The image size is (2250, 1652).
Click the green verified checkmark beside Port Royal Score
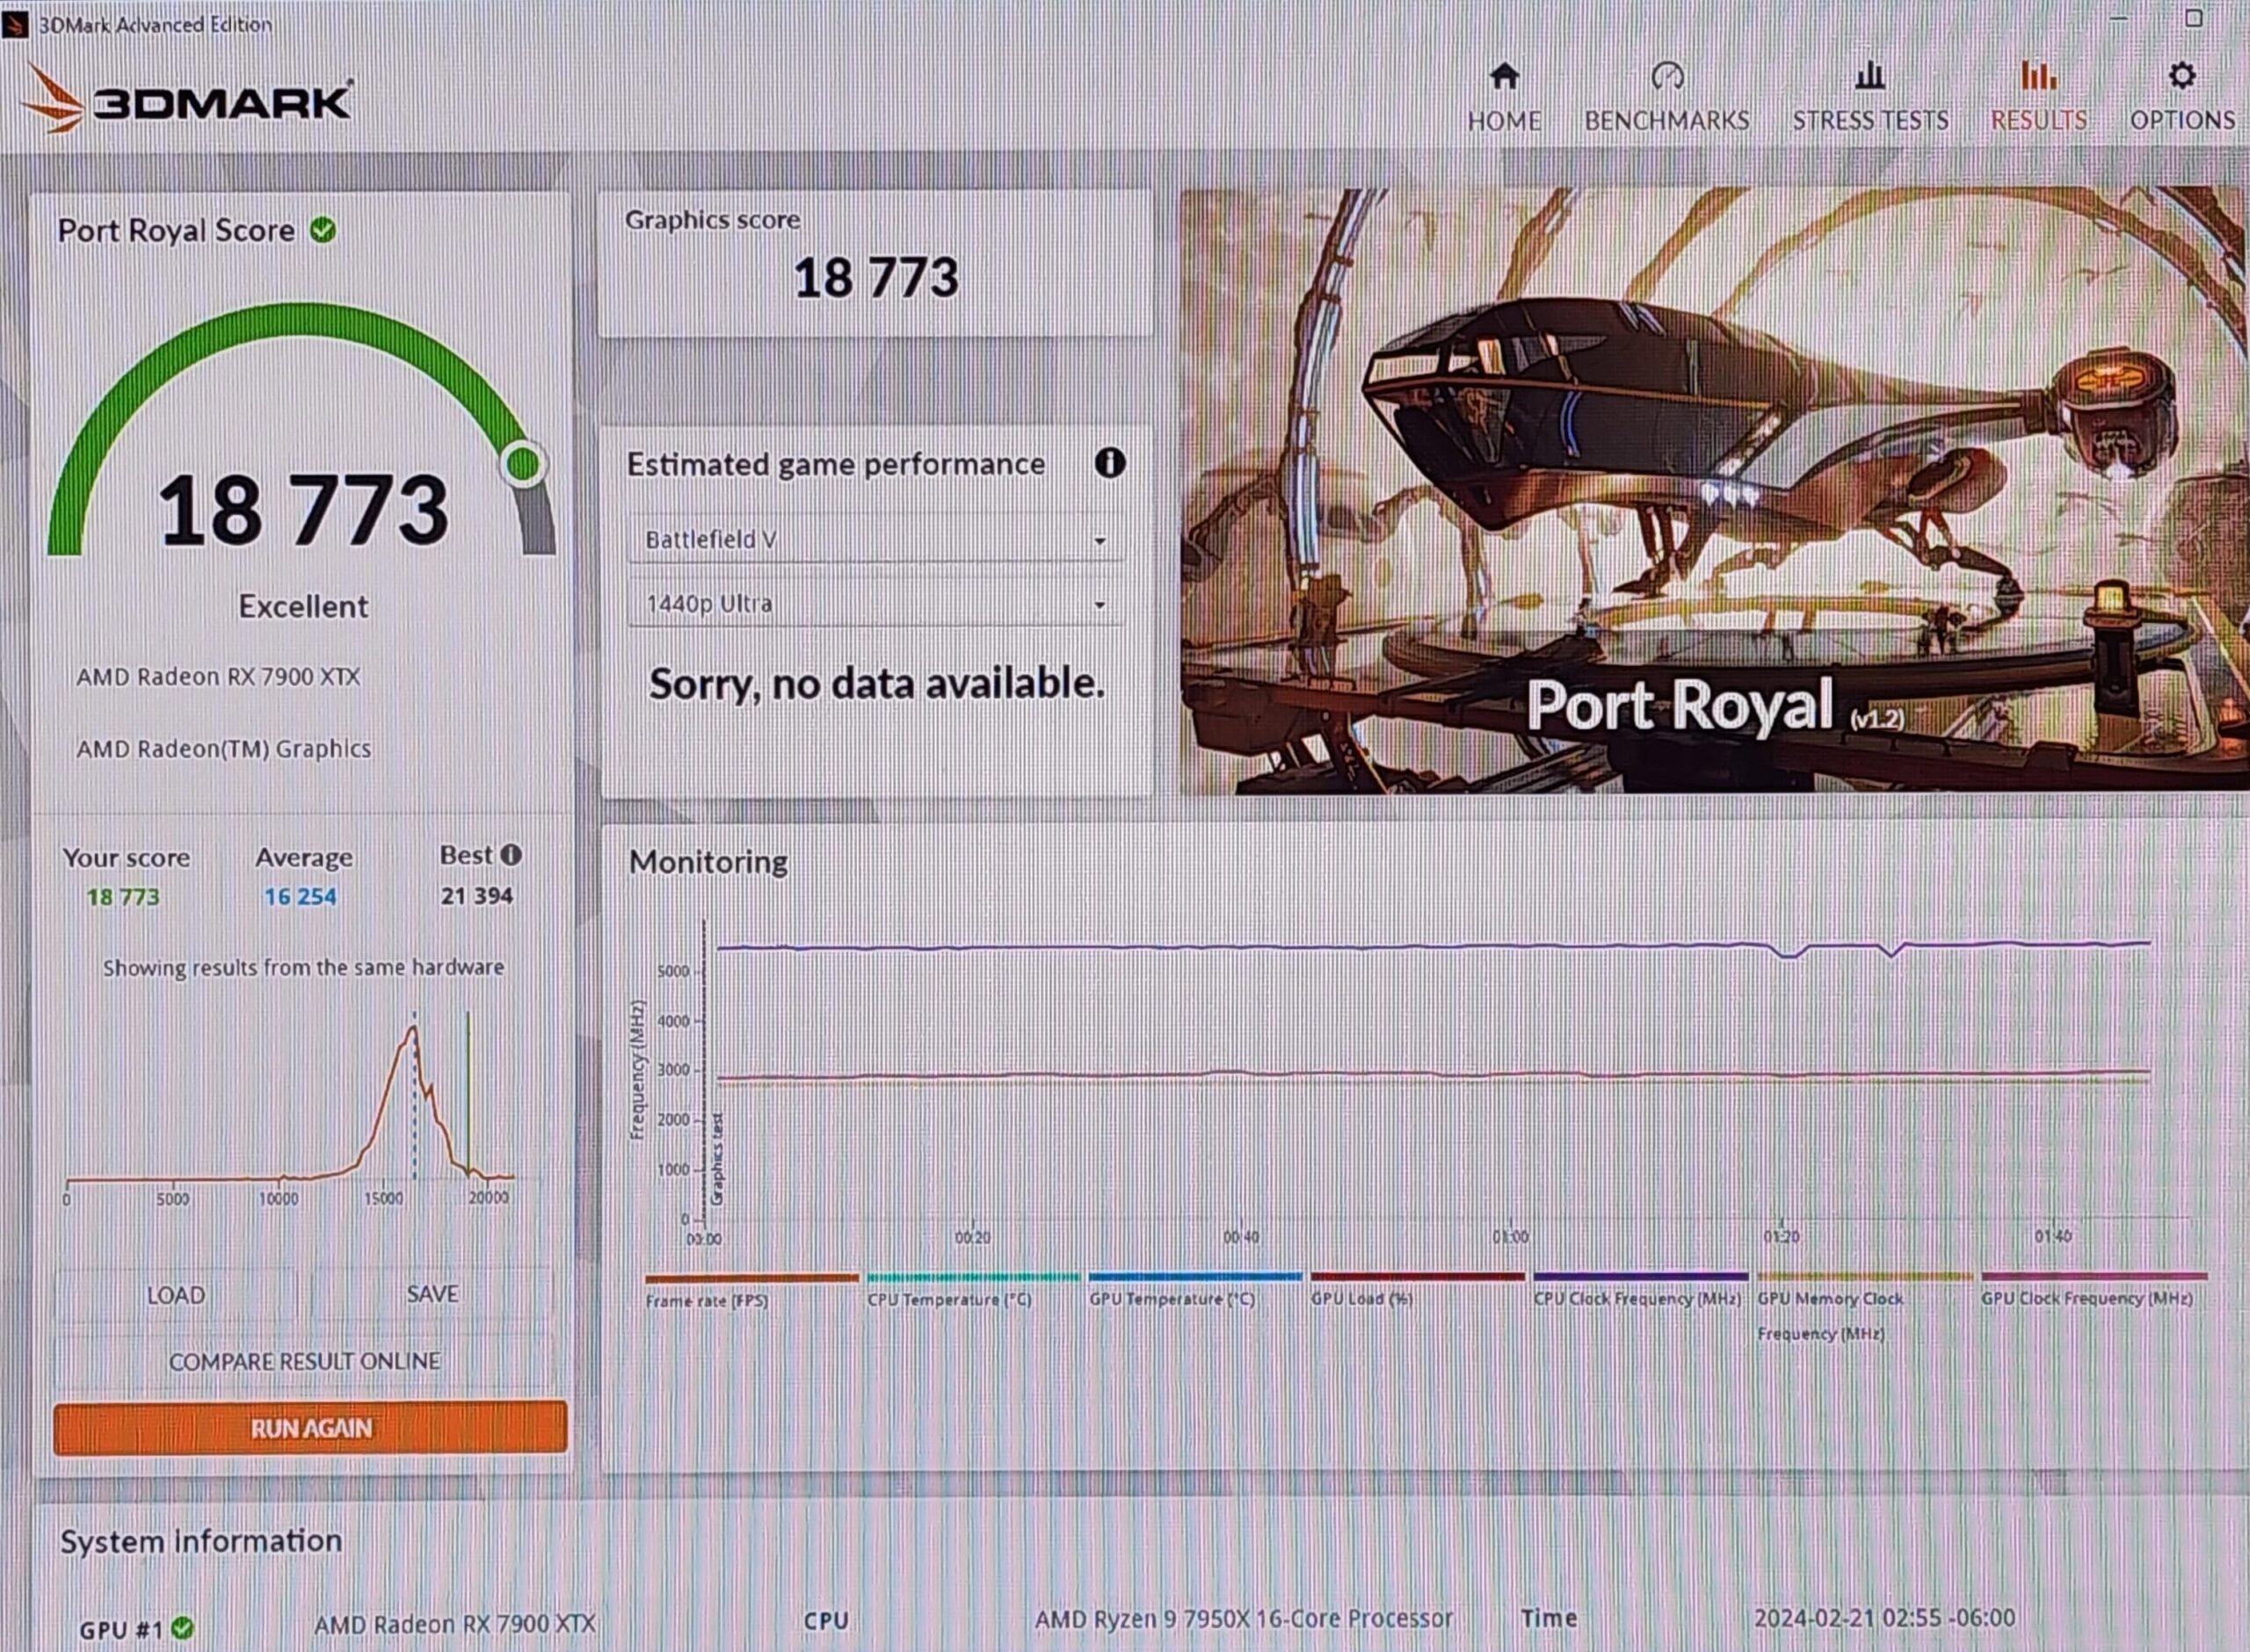tap(322, 230)
